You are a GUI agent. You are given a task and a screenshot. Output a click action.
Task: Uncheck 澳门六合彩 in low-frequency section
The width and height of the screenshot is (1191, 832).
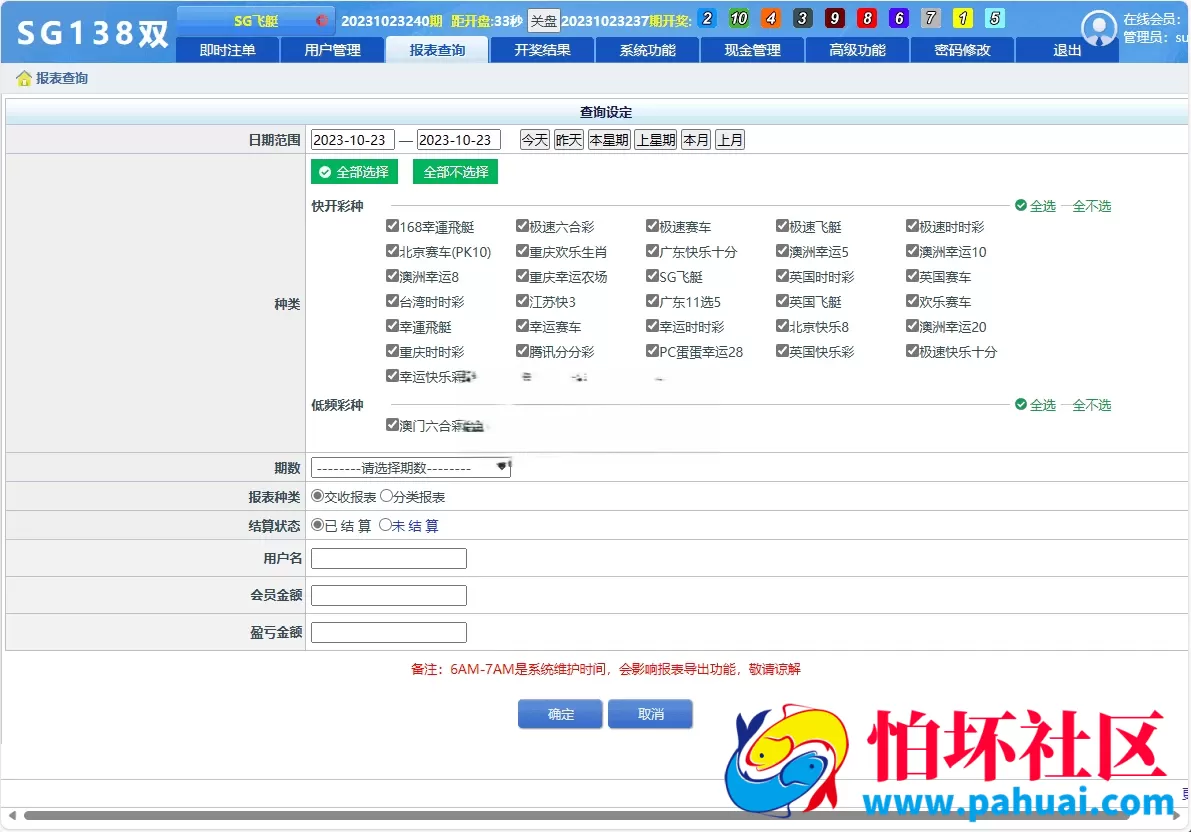coord(392,425)
